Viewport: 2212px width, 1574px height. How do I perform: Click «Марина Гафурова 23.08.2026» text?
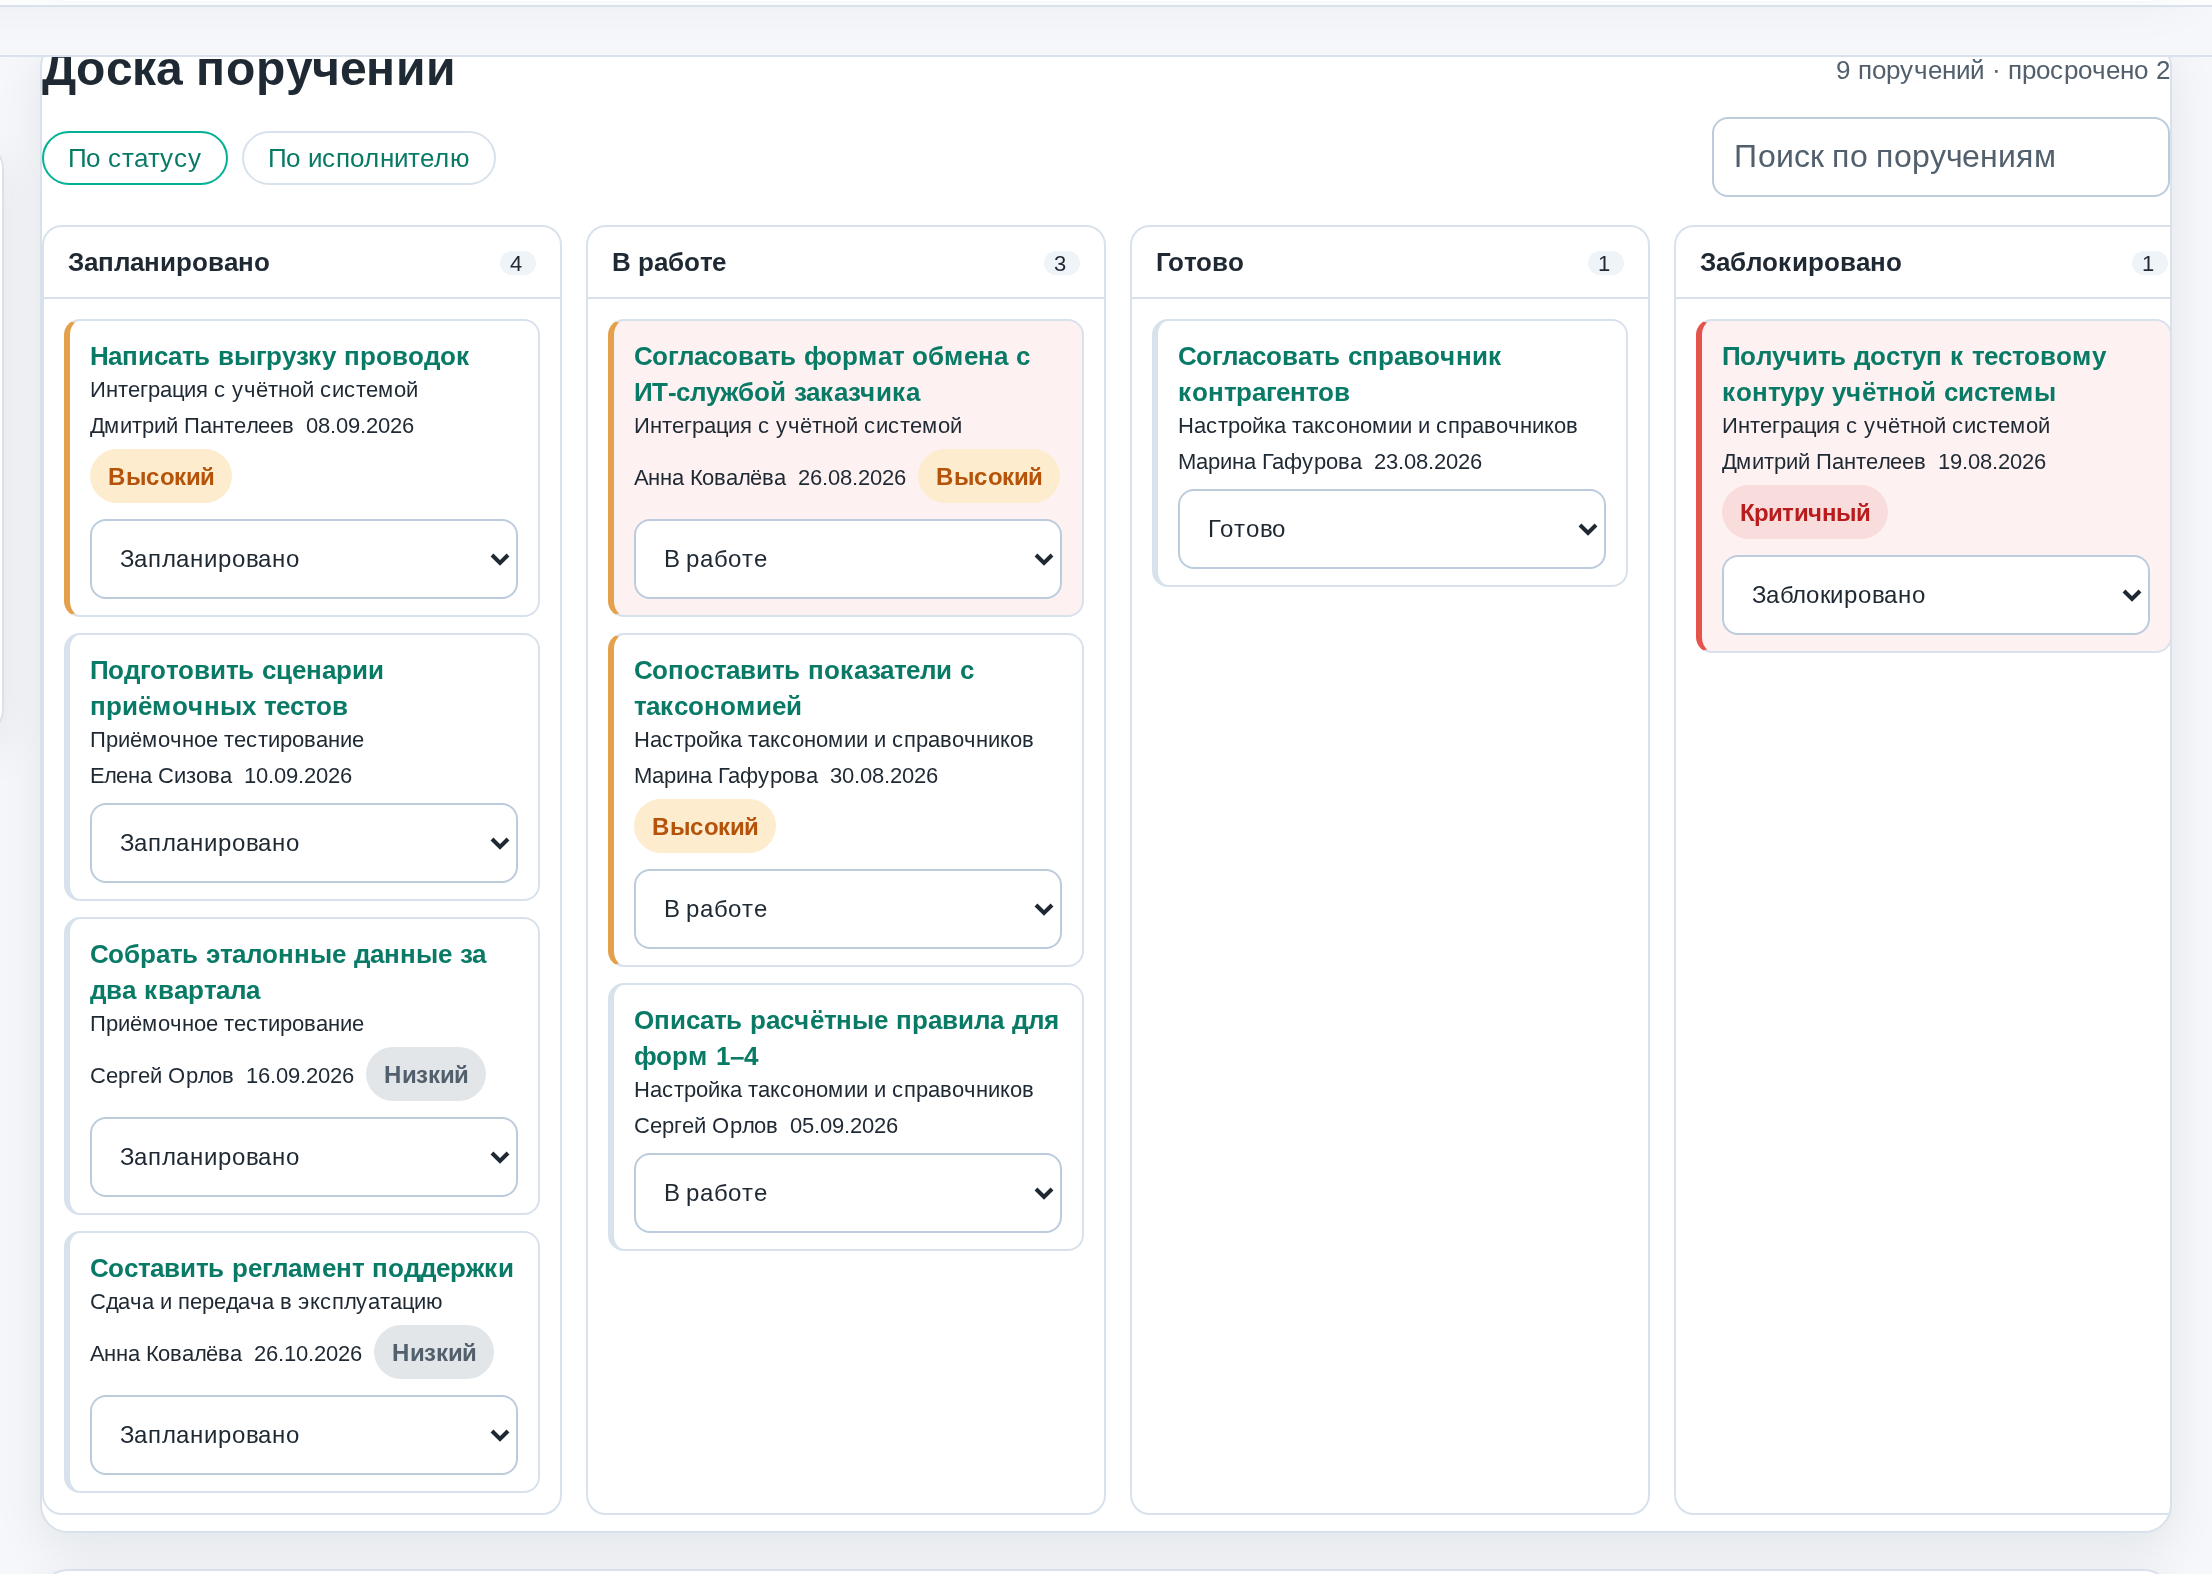[x=1330, y=462]
